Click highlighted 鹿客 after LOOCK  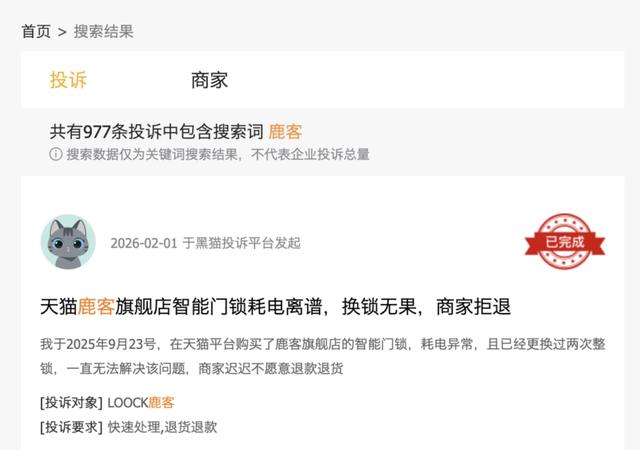pyautogui.click(x=161, y=403)
